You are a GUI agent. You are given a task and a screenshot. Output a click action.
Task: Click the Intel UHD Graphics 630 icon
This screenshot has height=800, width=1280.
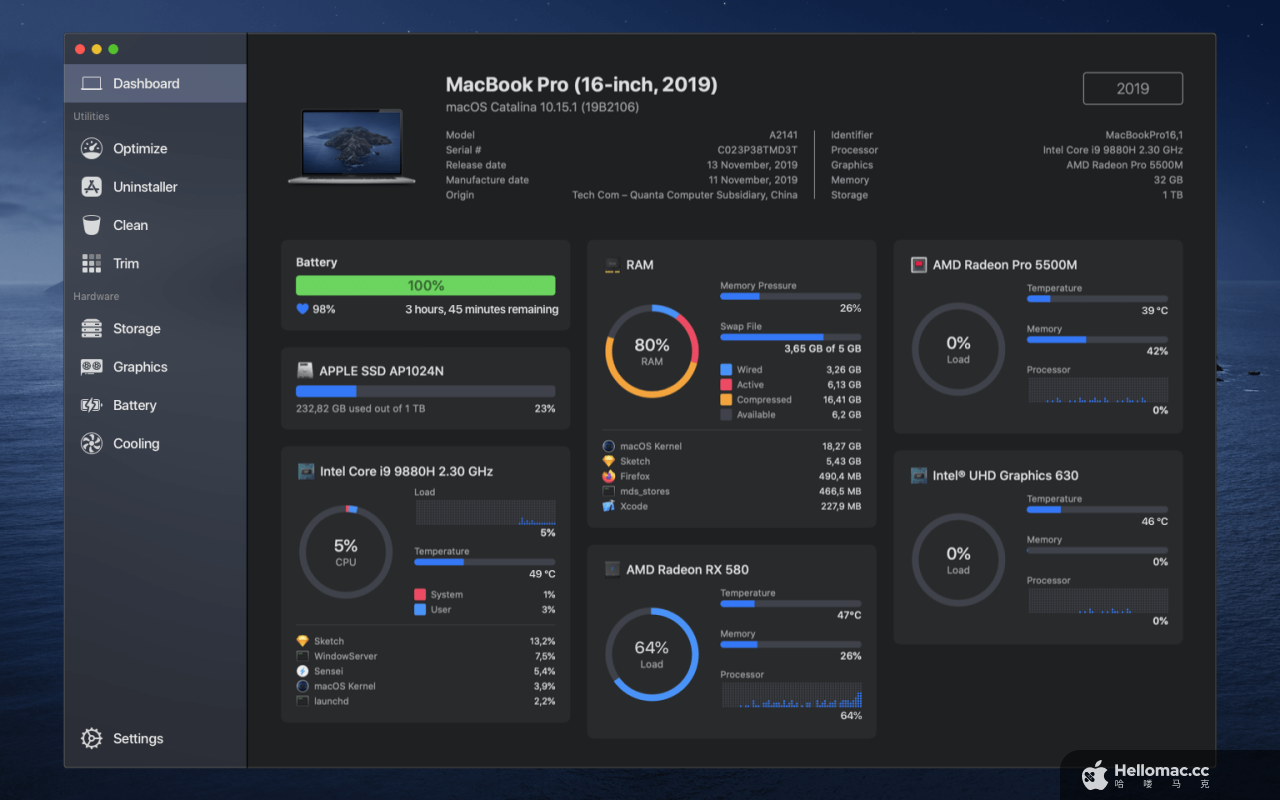click(x=918, y=475)
